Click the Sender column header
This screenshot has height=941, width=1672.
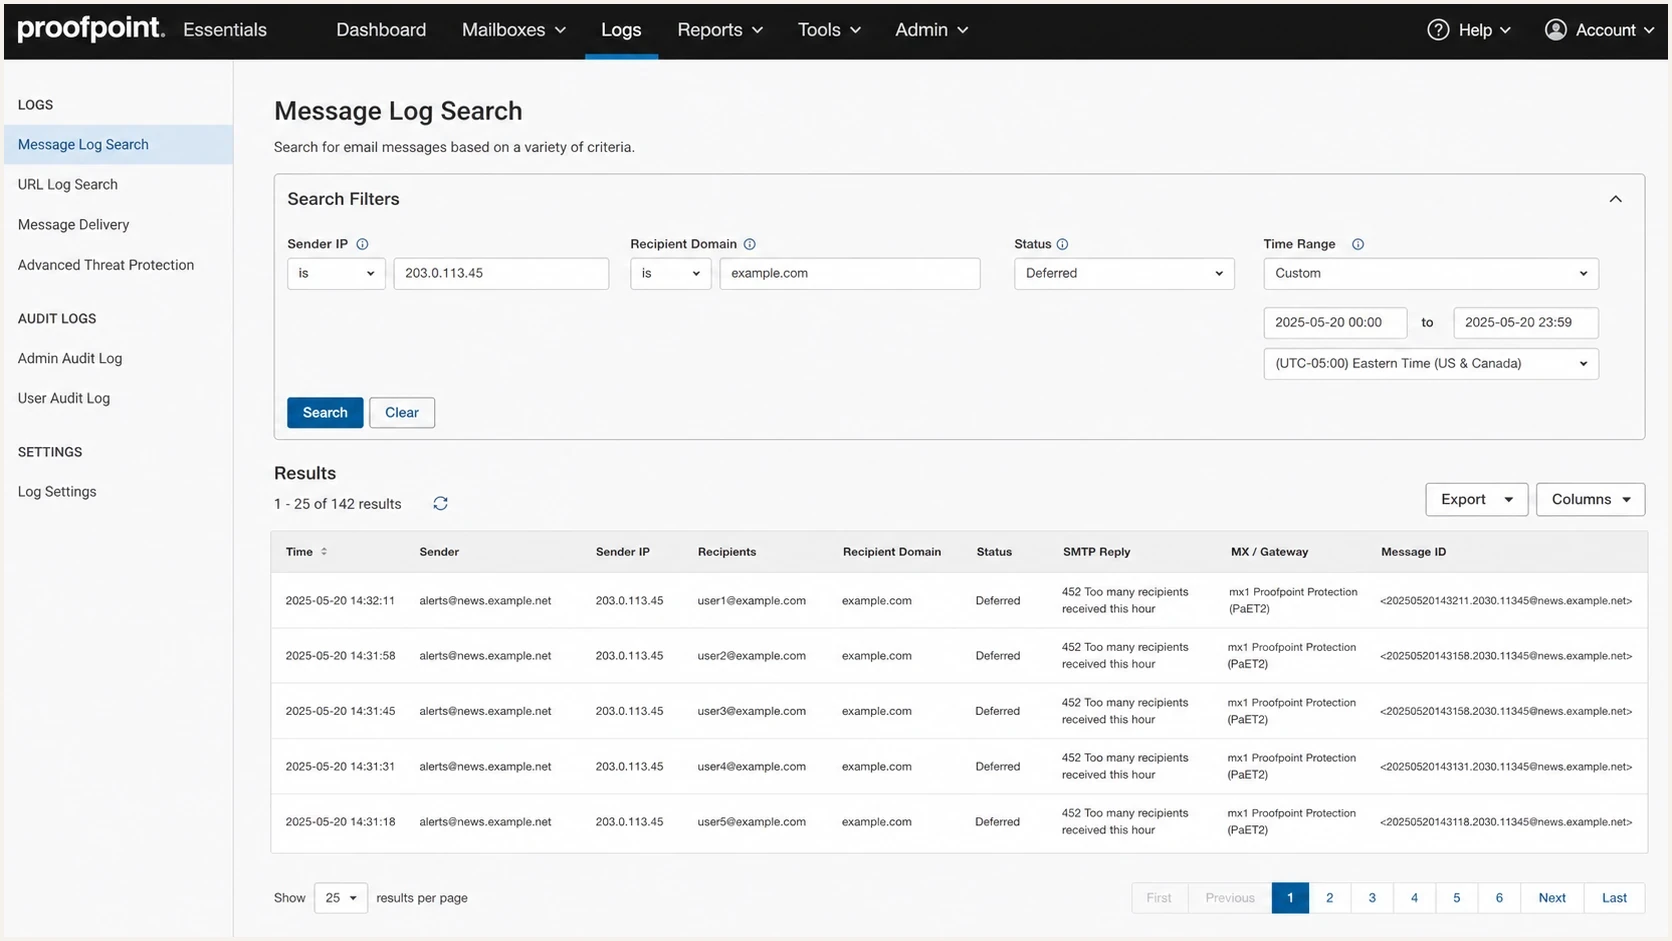click(x=439, y=552)
